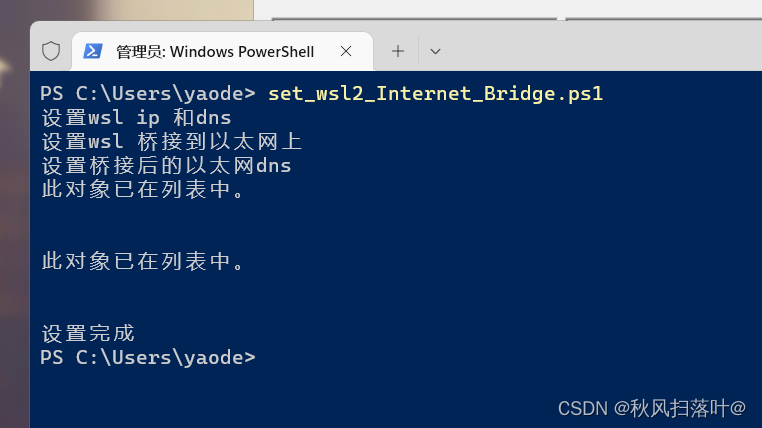Open a new tab with plus button
This screenshot has height=428, width=762.
[x=398, y=51]
